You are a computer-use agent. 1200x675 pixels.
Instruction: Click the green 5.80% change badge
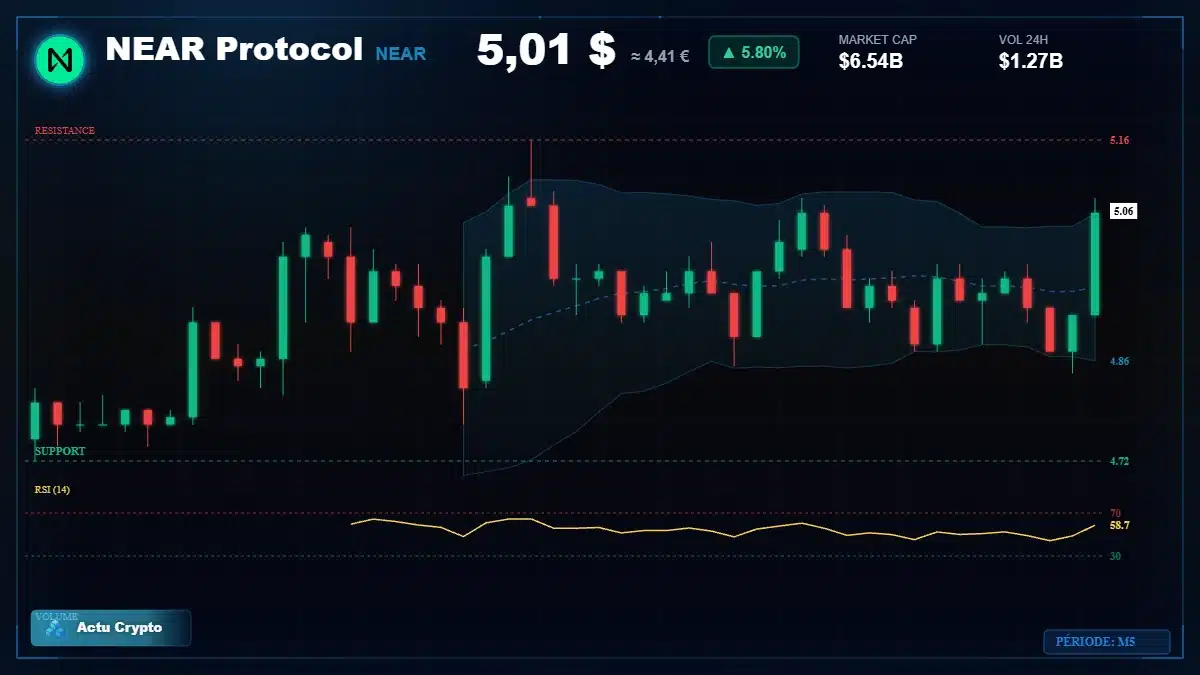753,52
